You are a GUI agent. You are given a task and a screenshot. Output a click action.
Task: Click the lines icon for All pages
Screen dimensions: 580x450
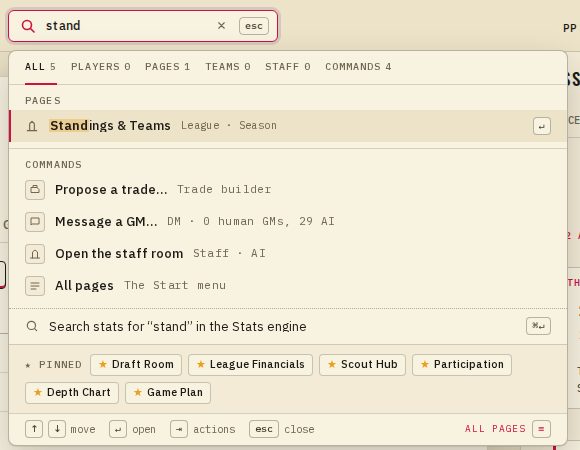(x=35, y=286)
